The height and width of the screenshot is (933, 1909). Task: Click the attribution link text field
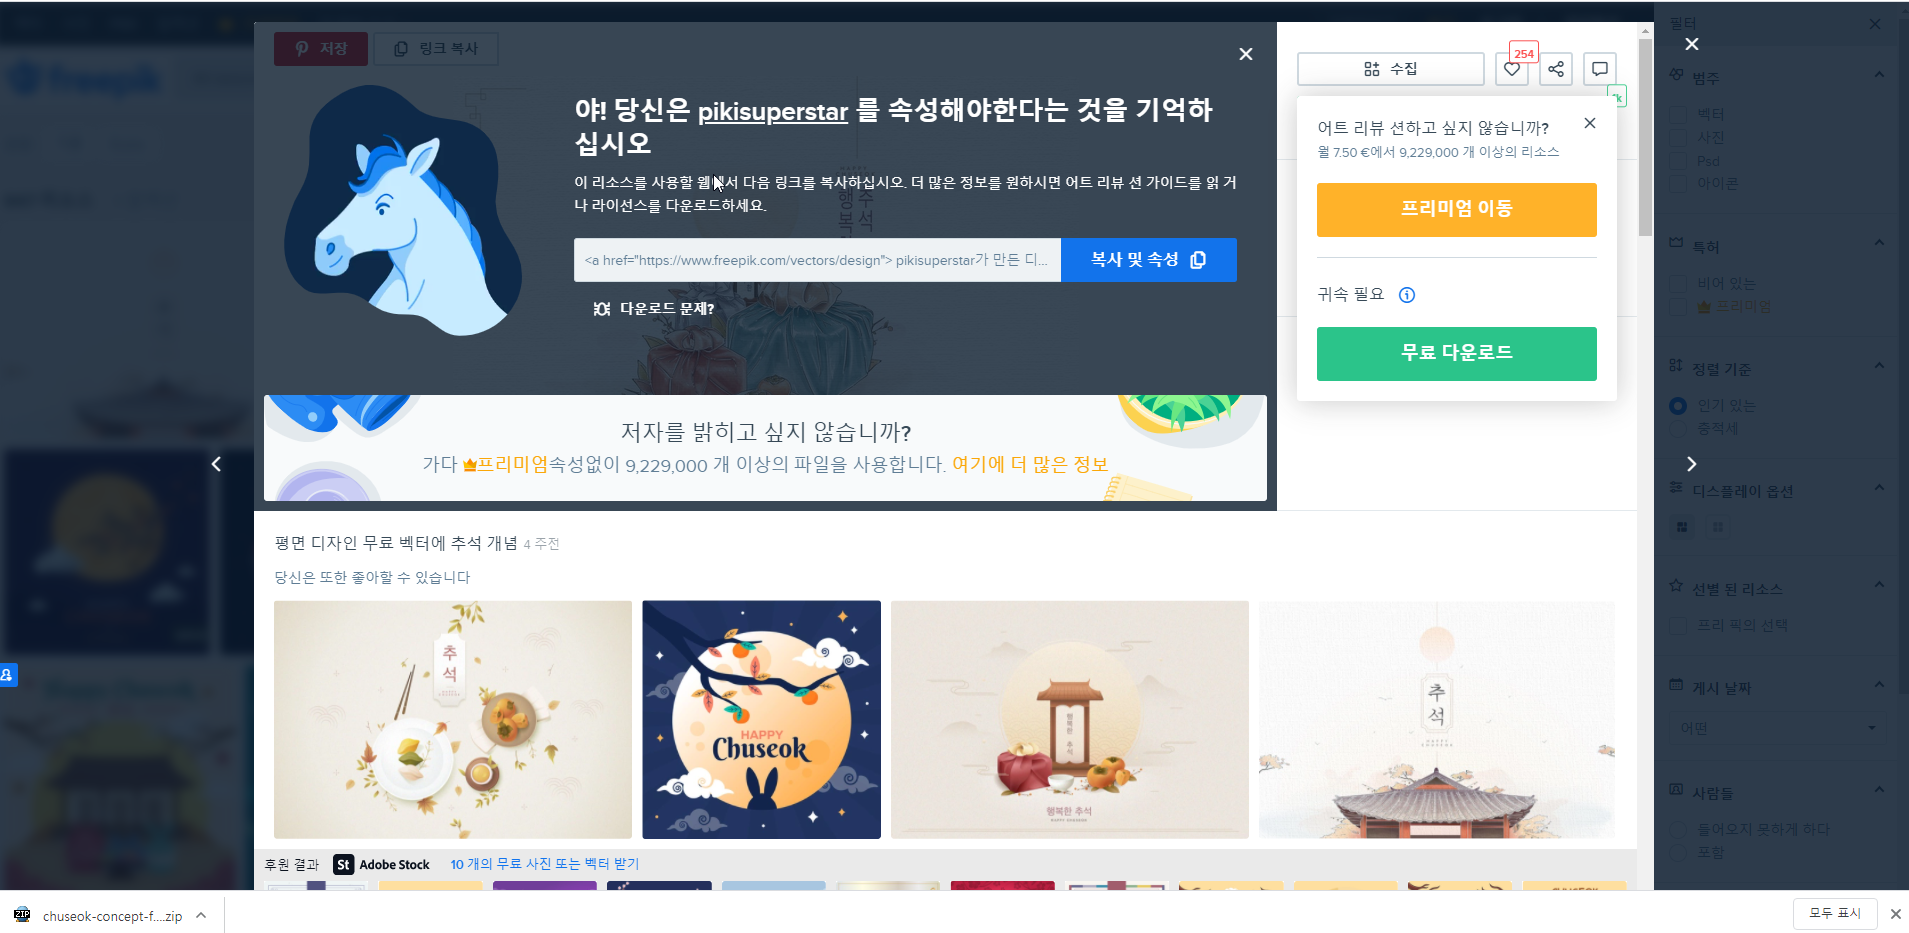tap(817, 260)
